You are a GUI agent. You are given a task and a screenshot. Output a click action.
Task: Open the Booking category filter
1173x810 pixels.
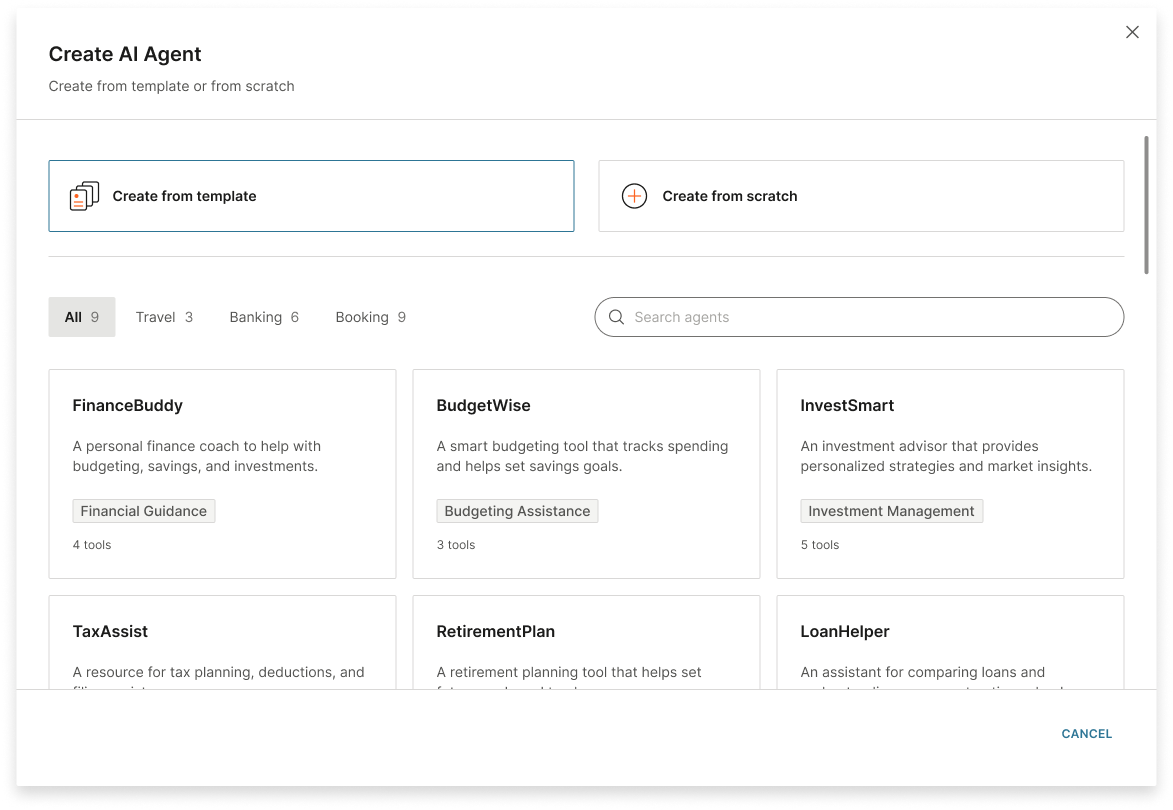tap(370, 317)
